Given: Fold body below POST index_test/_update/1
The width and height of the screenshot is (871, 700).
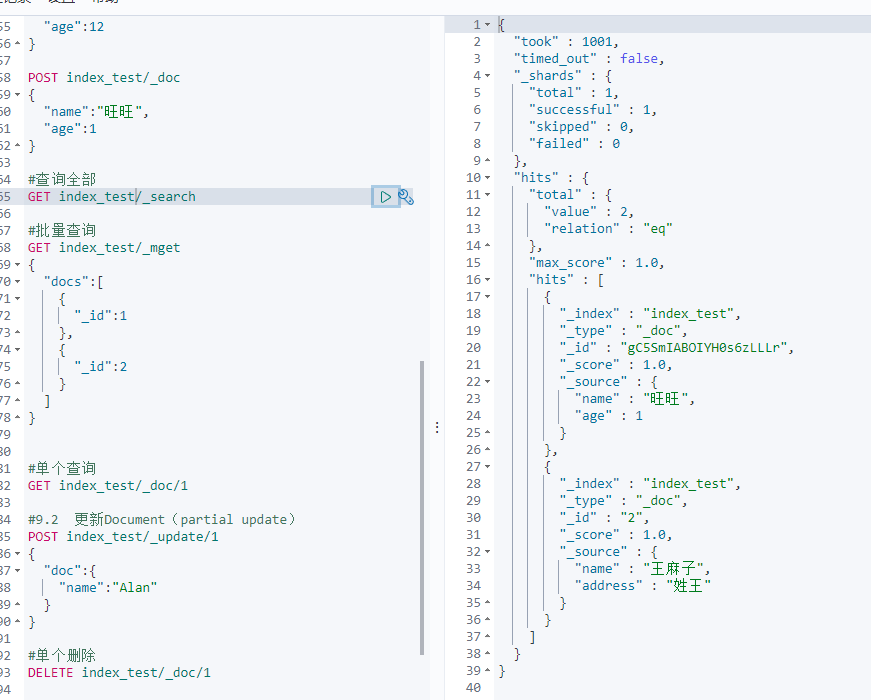Looking at the screenshot, I should 17,553.
